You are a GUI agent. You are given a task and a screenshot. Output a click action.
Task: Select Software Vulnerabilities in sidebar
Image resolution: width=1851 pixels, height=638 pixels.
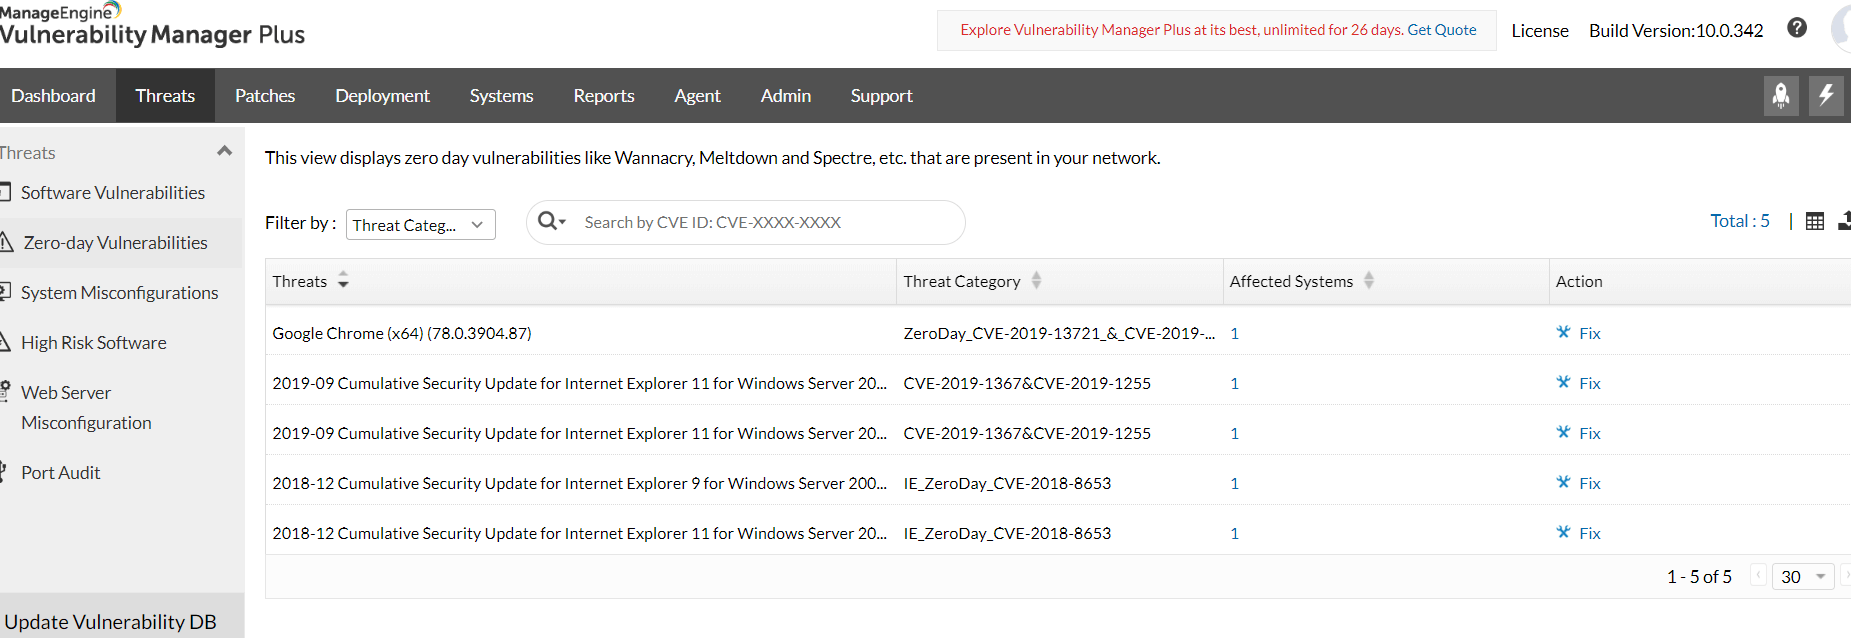113,193
